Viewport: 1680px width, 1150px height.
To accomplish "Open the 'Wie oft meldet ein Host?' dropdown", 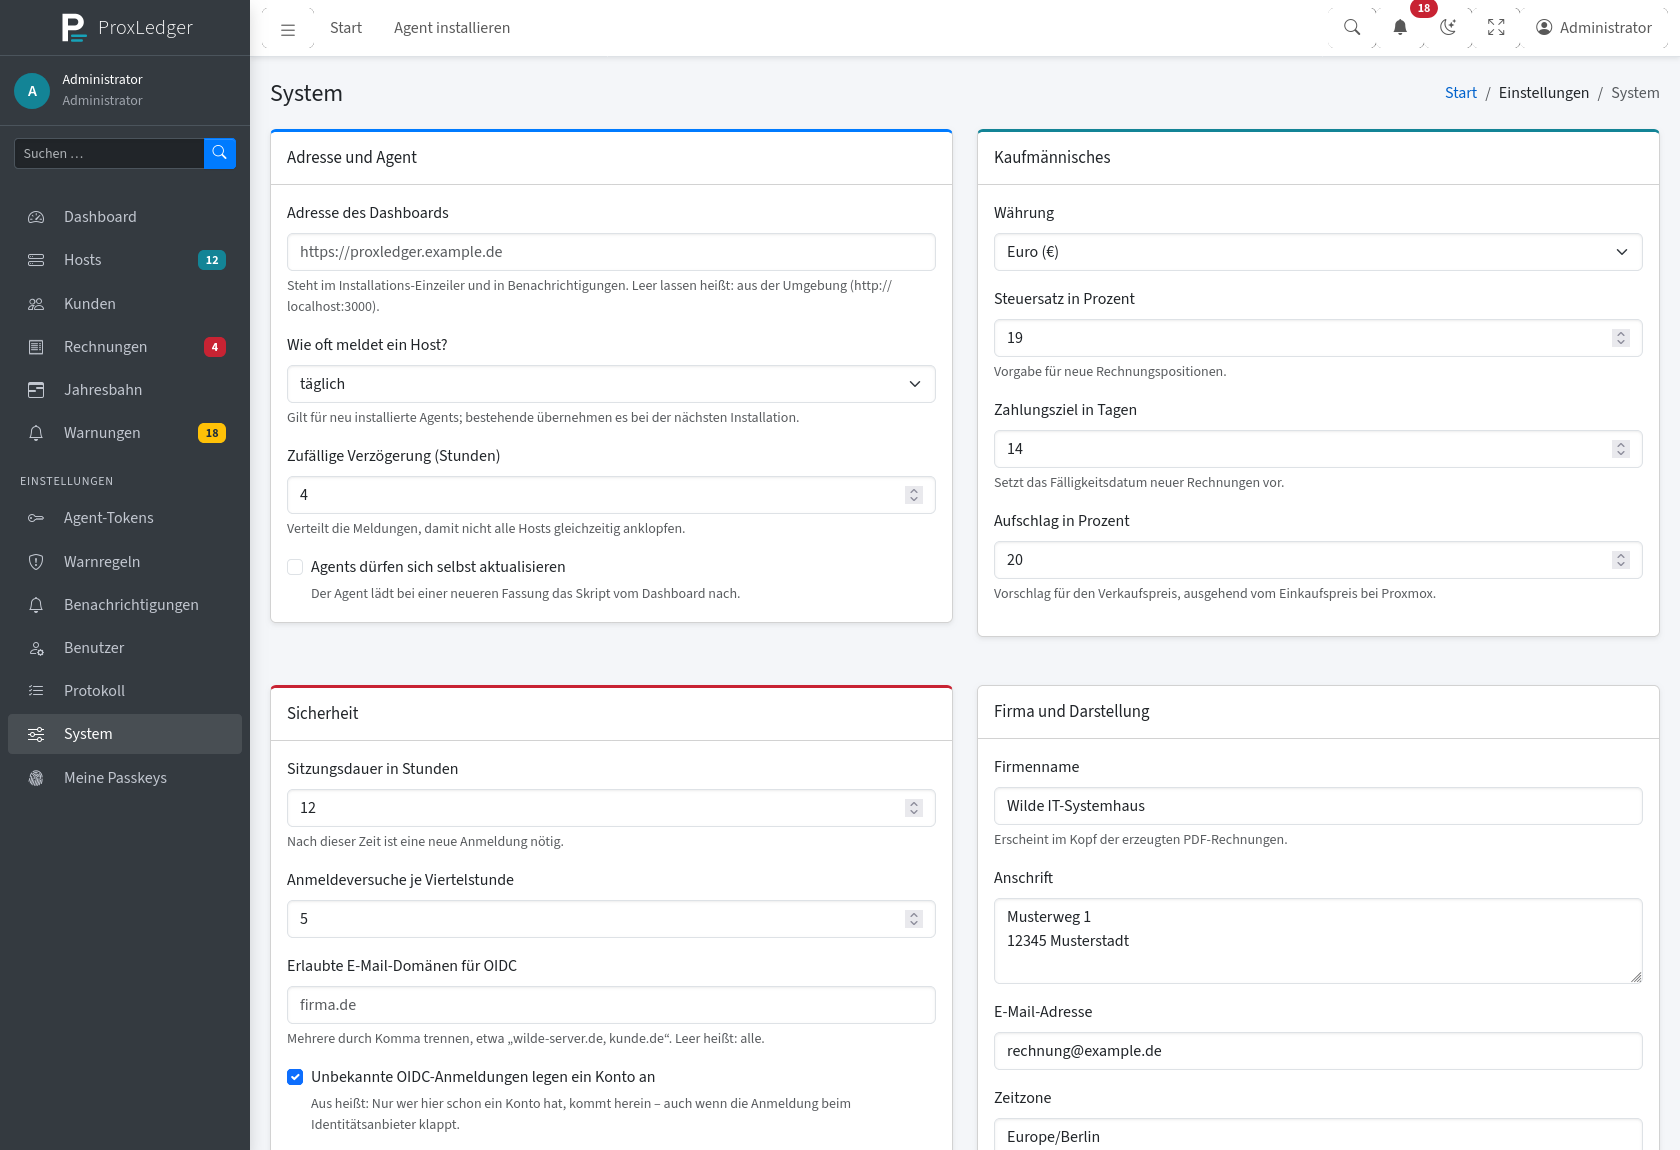I will (611, 384).
